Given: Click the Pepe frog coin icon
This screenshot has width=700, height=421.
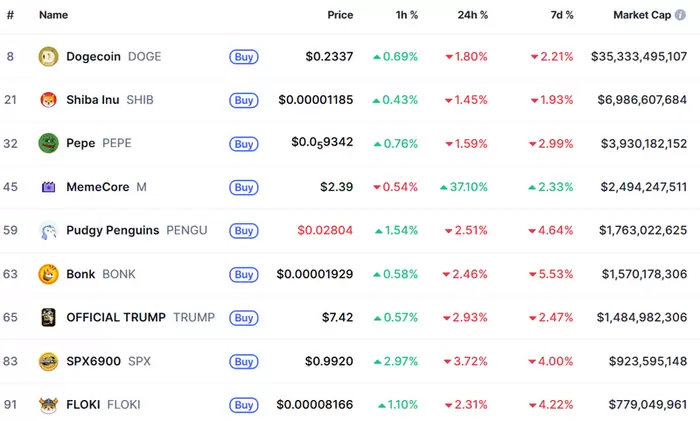Looking at the screenshot, I should click(x=48, y=143).
